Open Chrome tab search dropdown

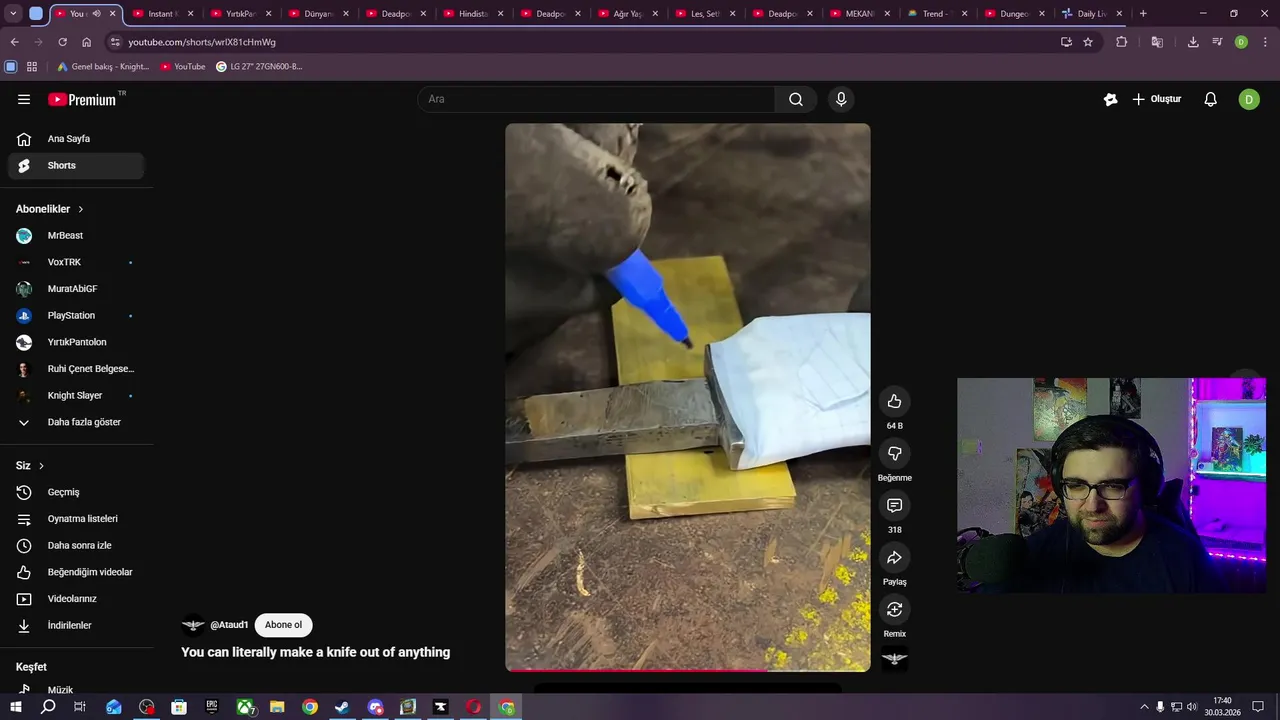point(13,14)
